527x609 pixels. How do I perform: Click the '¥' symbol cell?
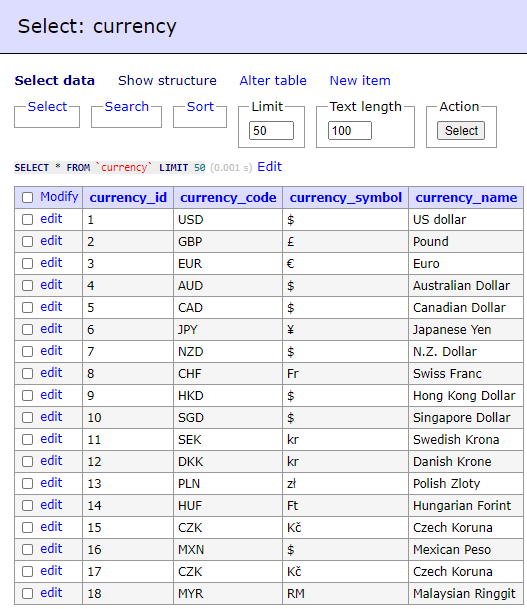click(x=346, y=330)
